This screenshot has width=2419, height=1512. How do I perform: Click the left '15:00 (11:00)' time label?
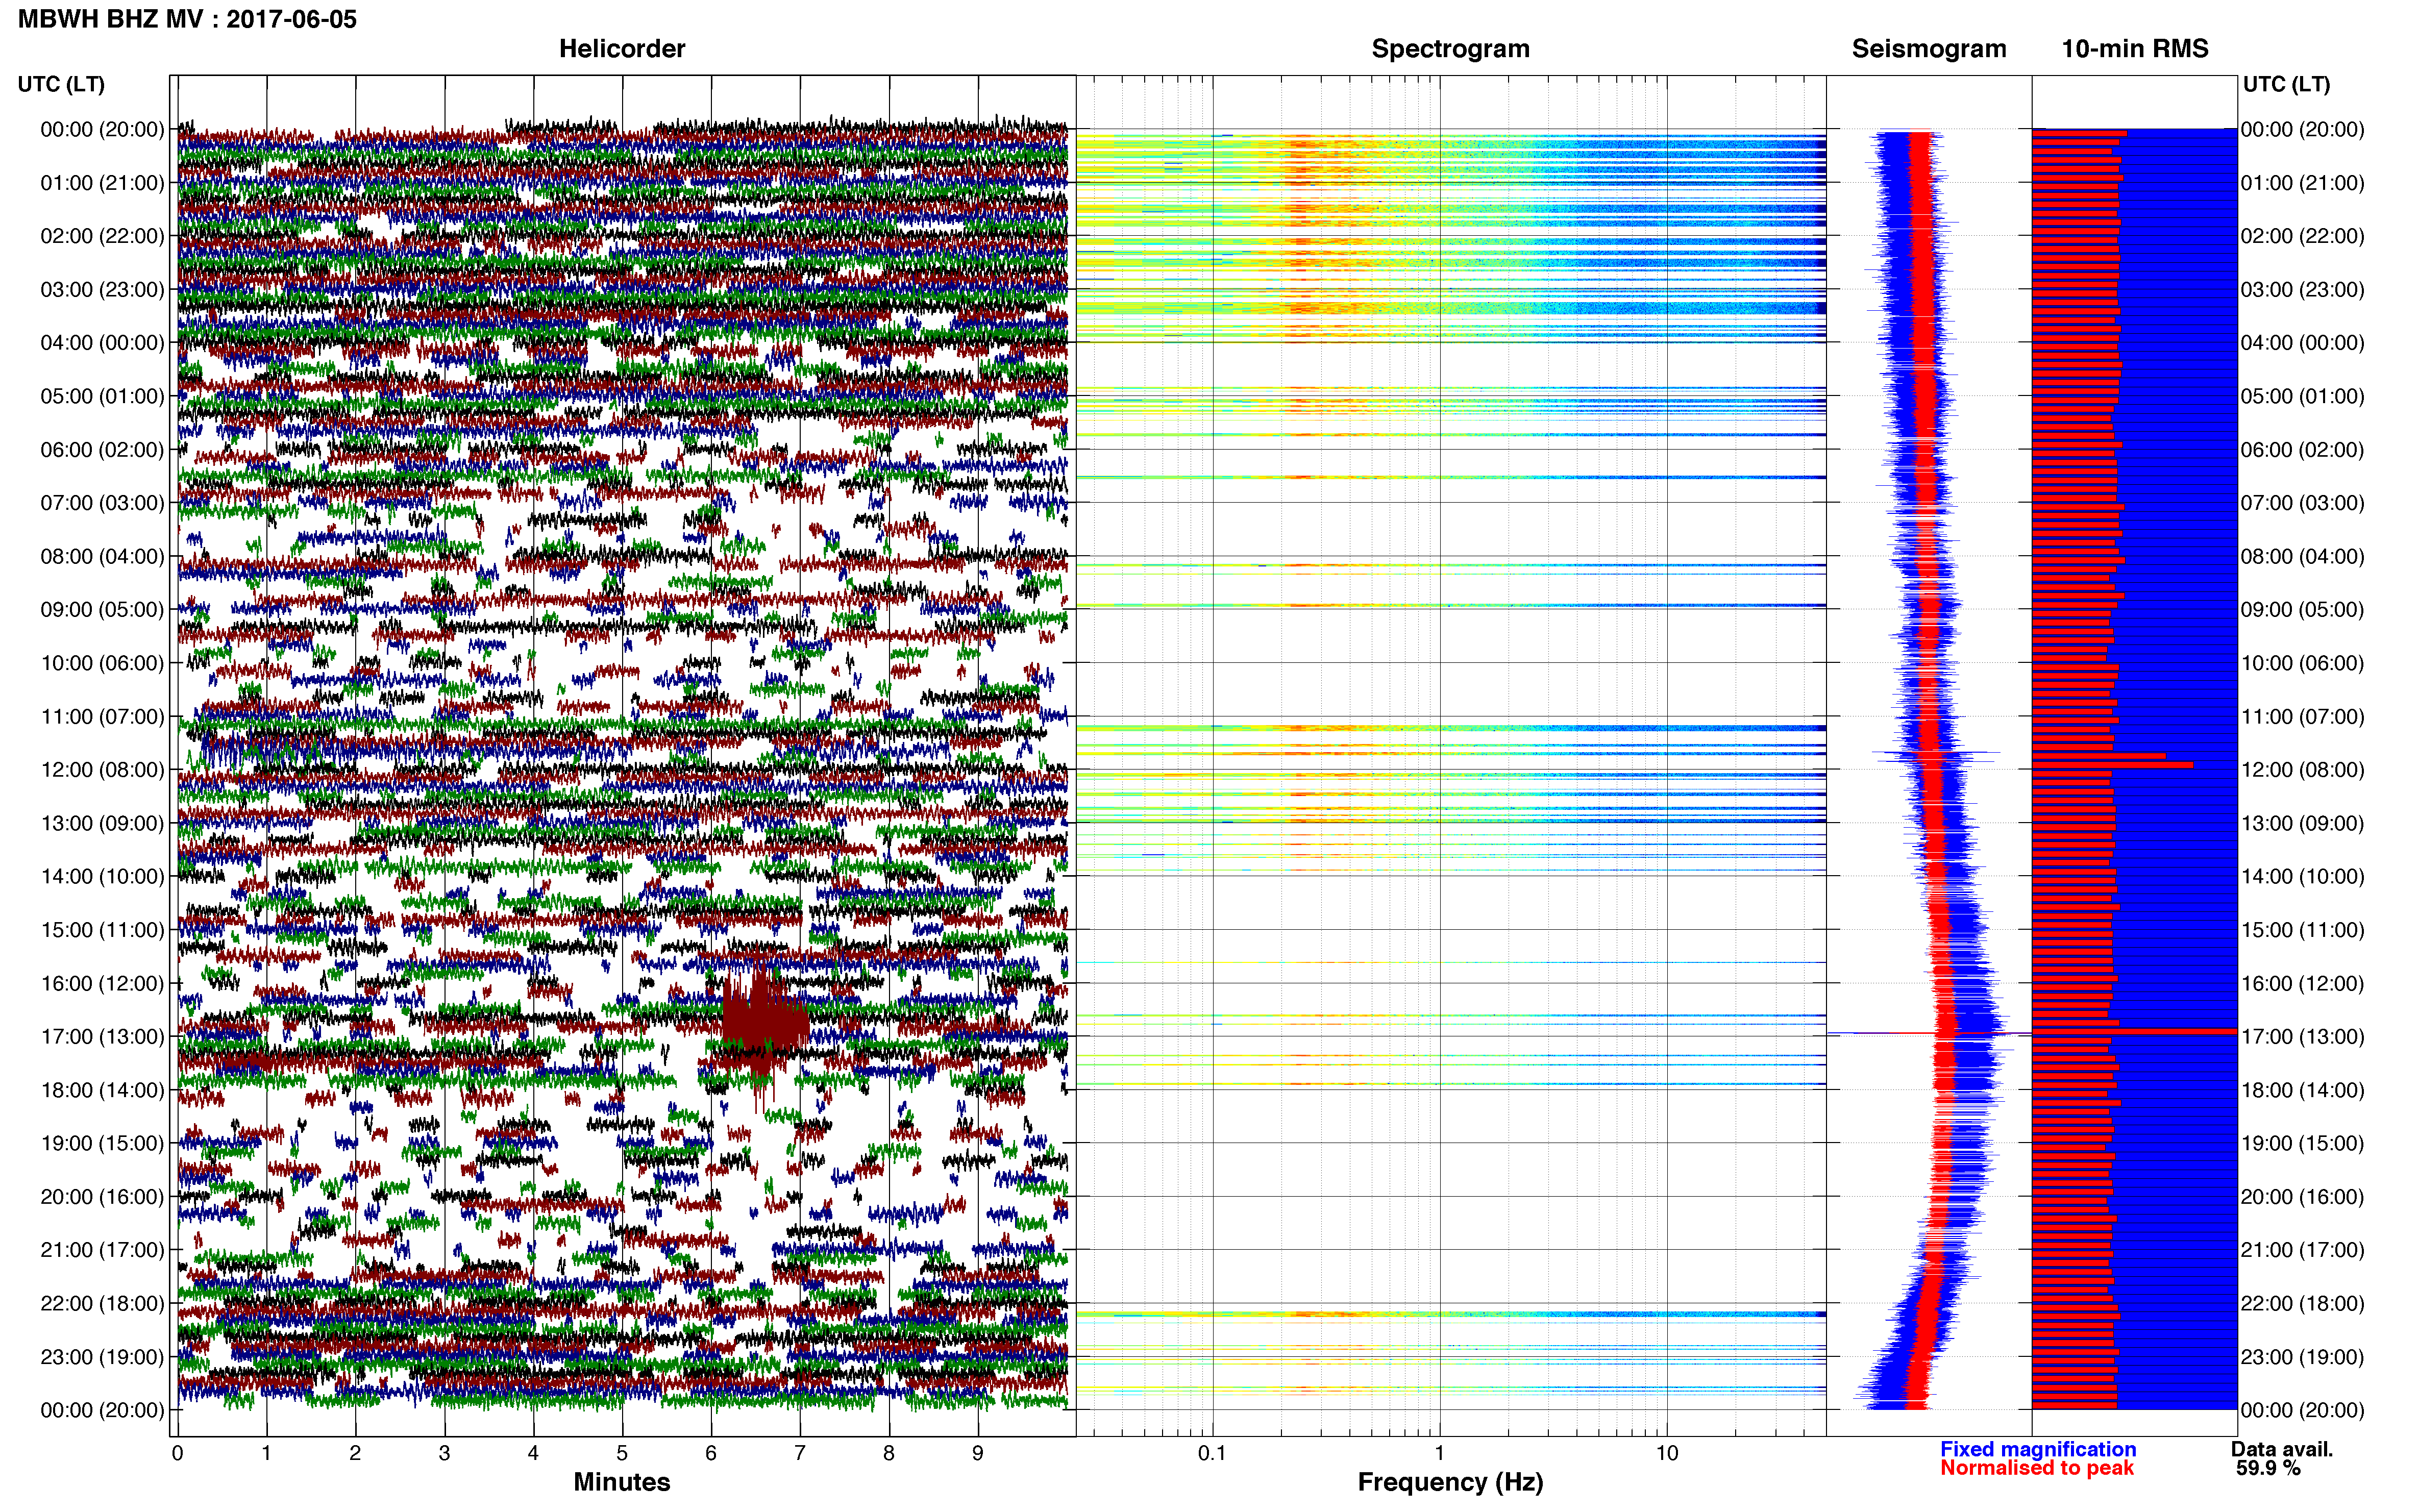pyautogui.click(x=102, y=930)
